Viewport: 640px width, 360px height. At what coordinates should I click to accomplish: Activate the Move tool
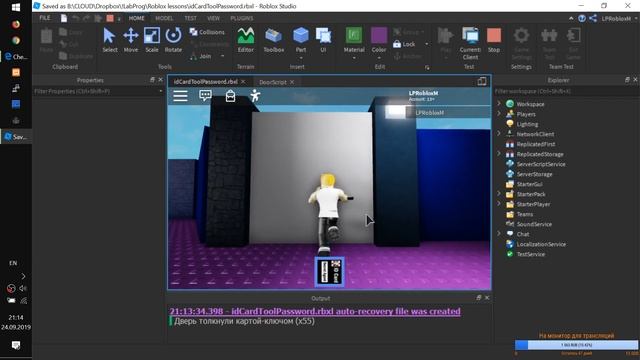[131, 40]
